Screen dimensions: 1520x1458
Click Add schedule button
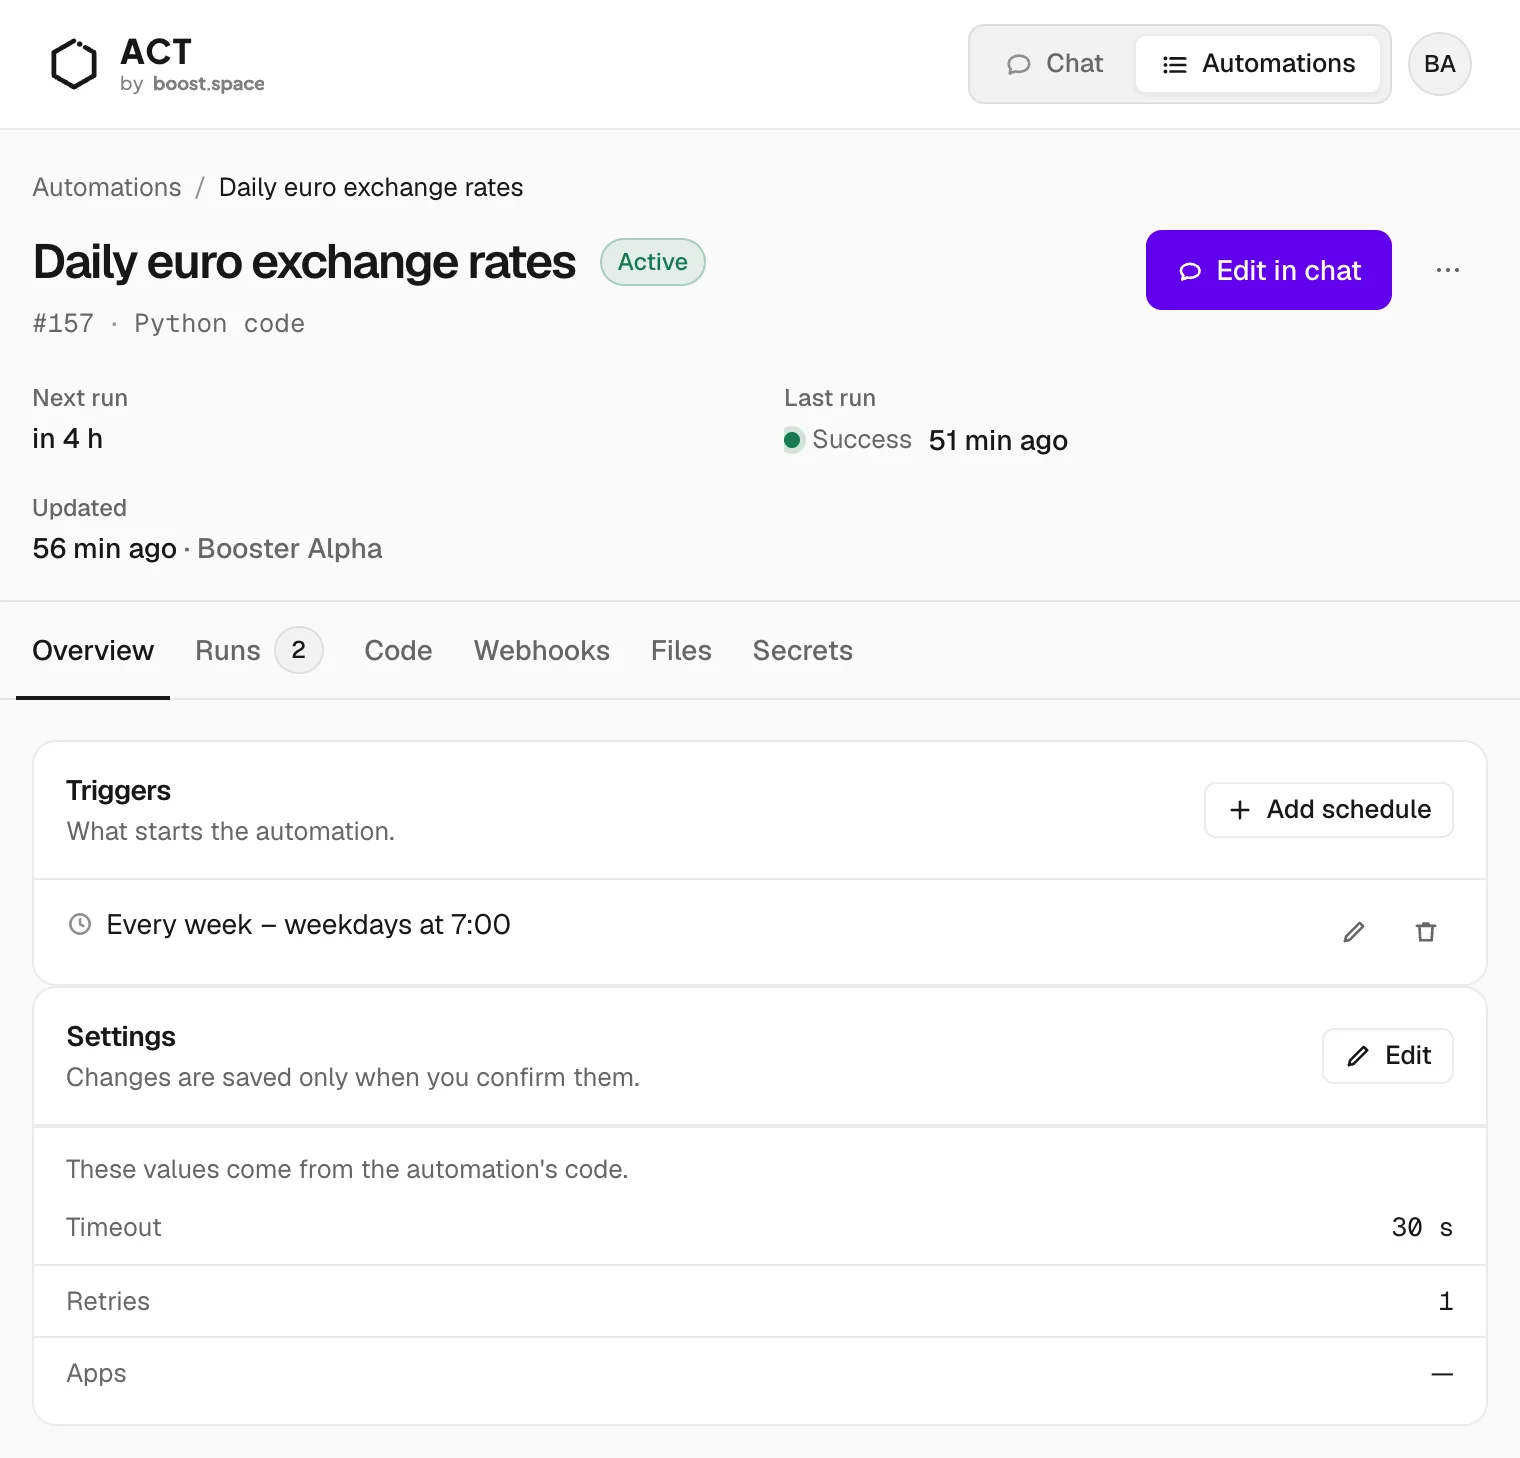[1328, 810]
